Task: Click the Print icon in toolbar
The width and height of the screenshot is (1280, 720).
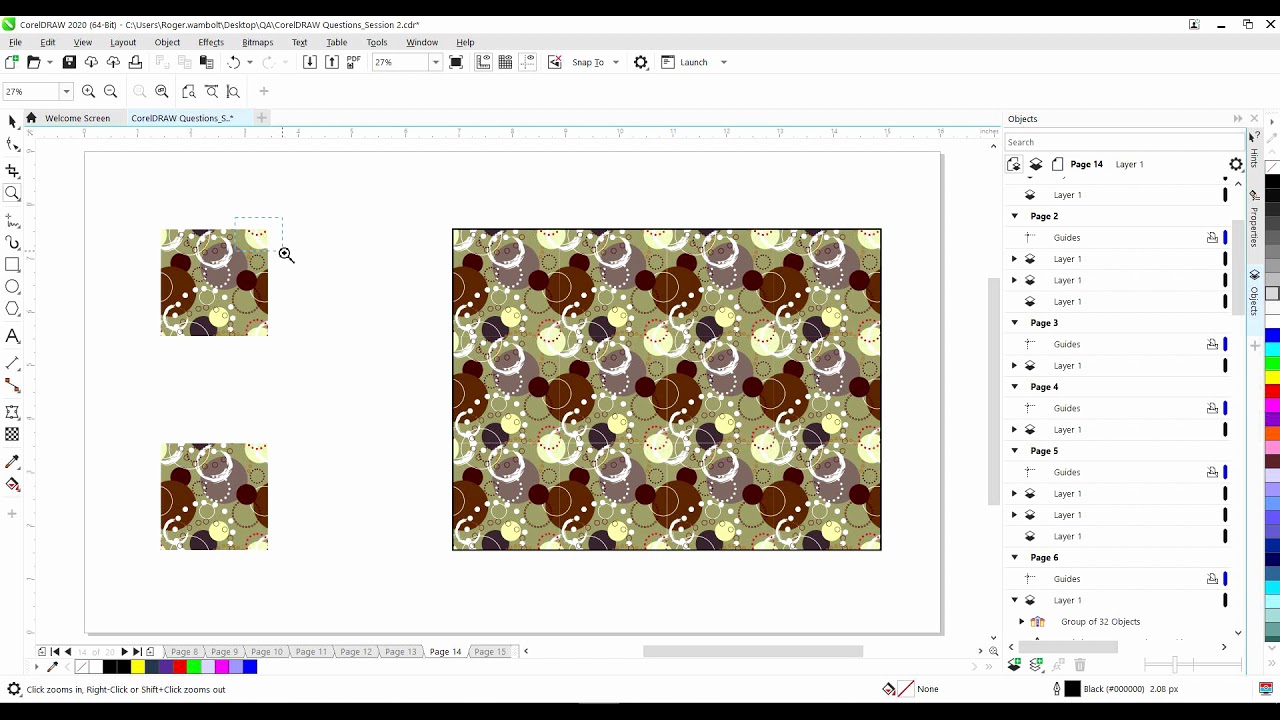Action: pos(135,62)
